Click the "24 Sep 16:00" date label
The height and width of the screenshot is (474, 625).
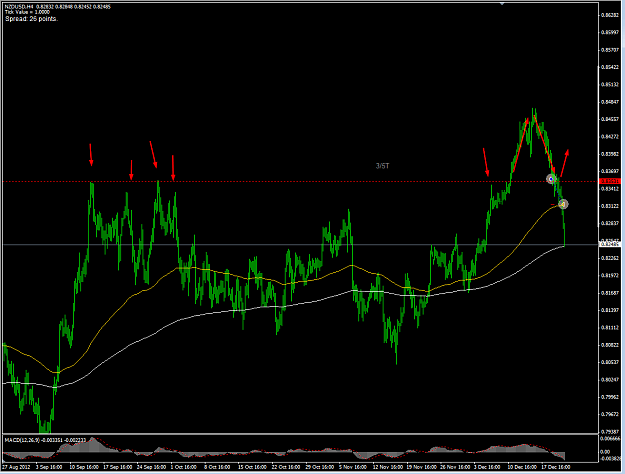[x=151, y=466]
